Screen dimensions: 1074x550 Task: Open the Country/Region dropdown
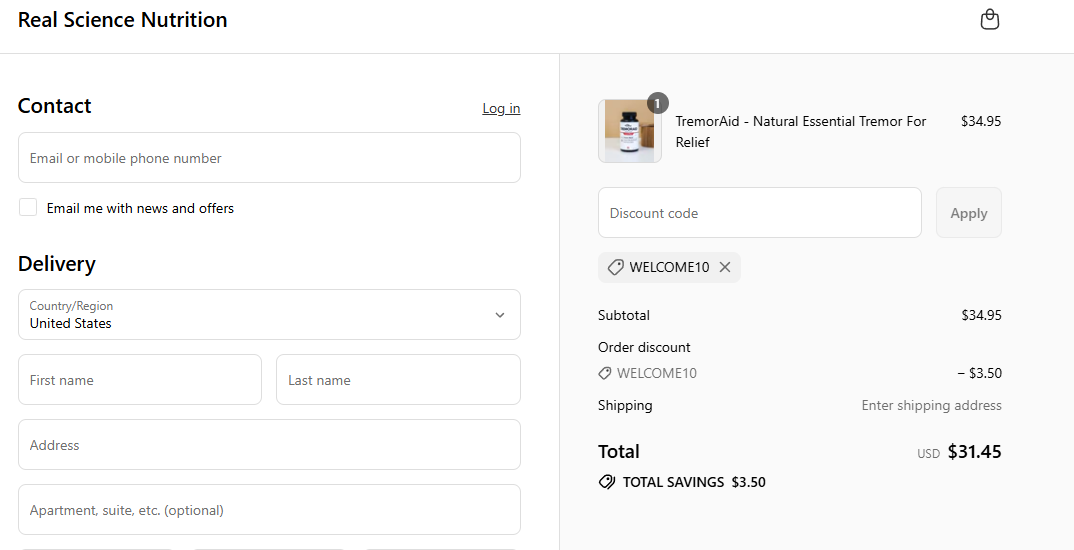[269, 314]
